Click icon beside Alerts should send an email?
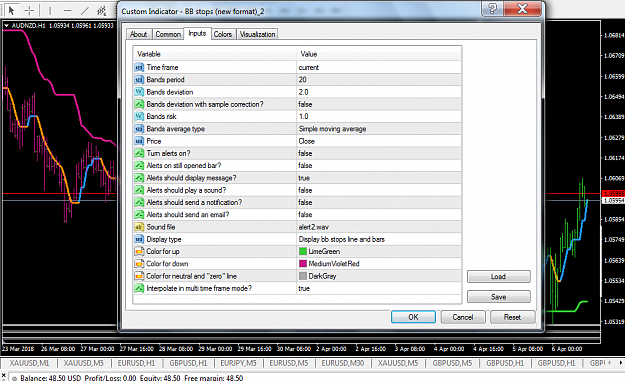 139,214
